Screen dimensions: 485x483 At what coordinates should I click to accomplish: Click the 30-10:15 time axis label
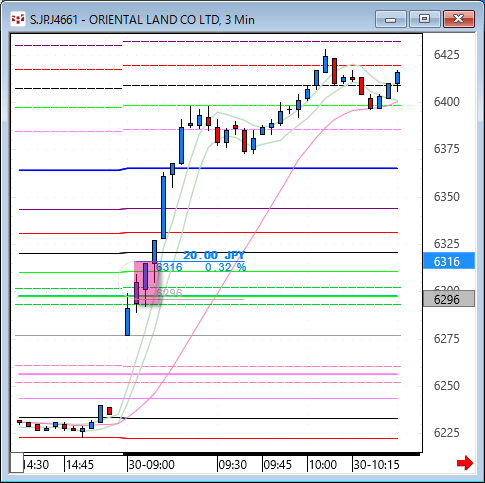tap(376, 464)
